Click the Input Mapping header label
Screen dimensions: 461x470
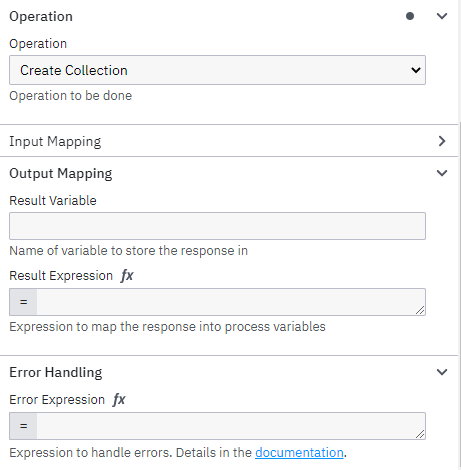point(55,142)
